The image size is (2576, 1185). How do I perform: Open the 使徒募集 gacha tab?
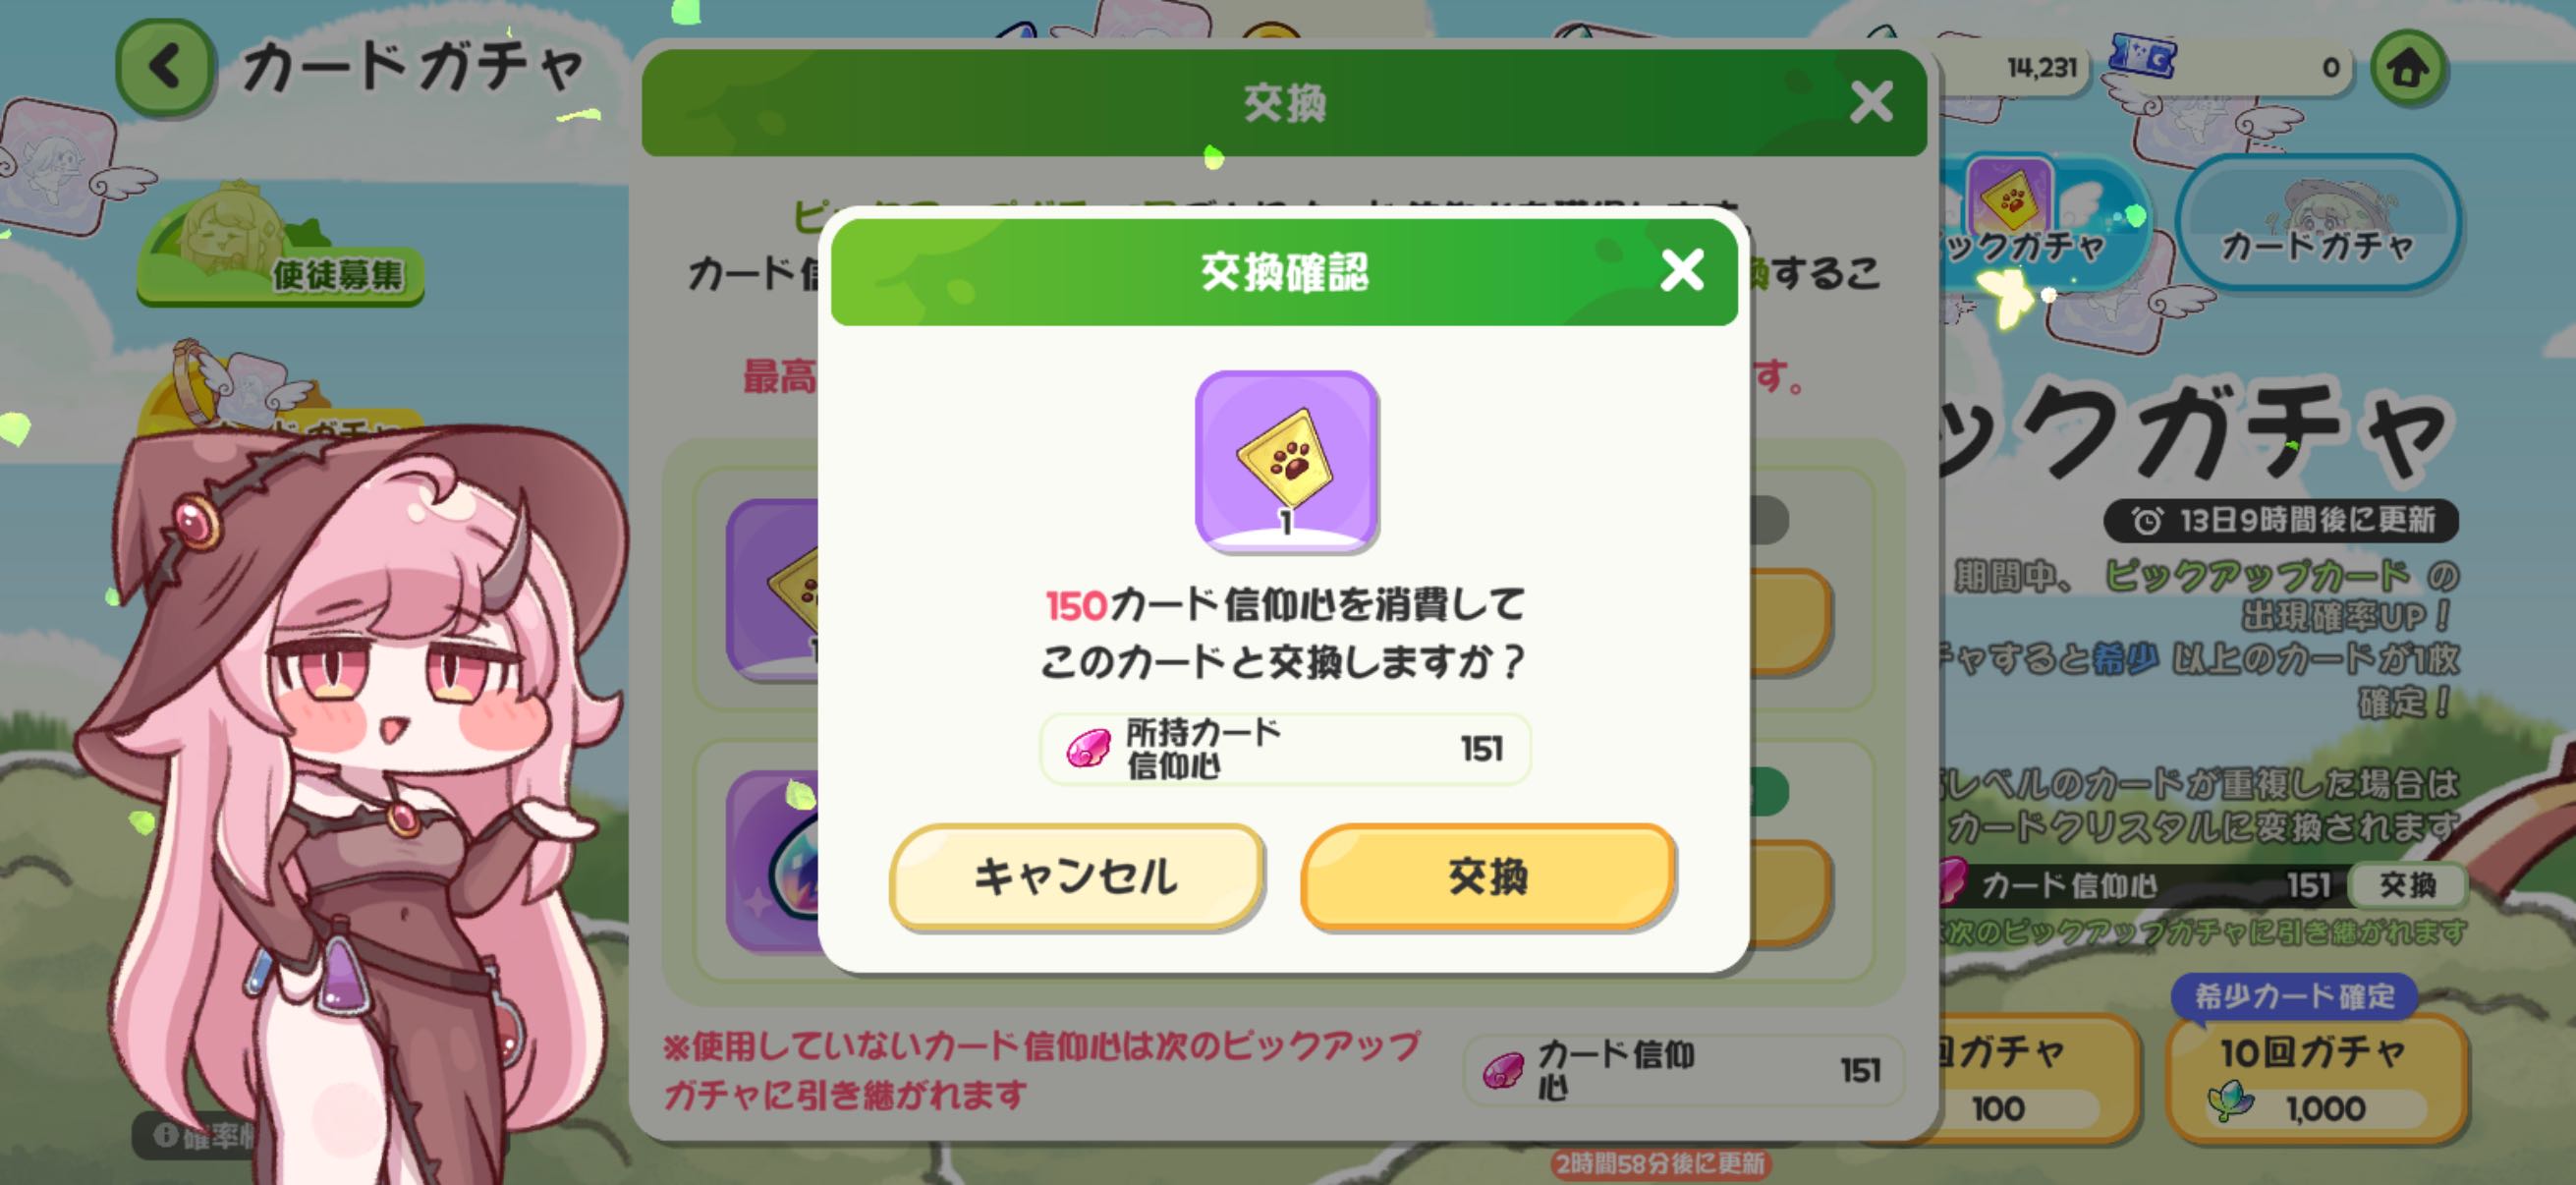coord(280,245)
